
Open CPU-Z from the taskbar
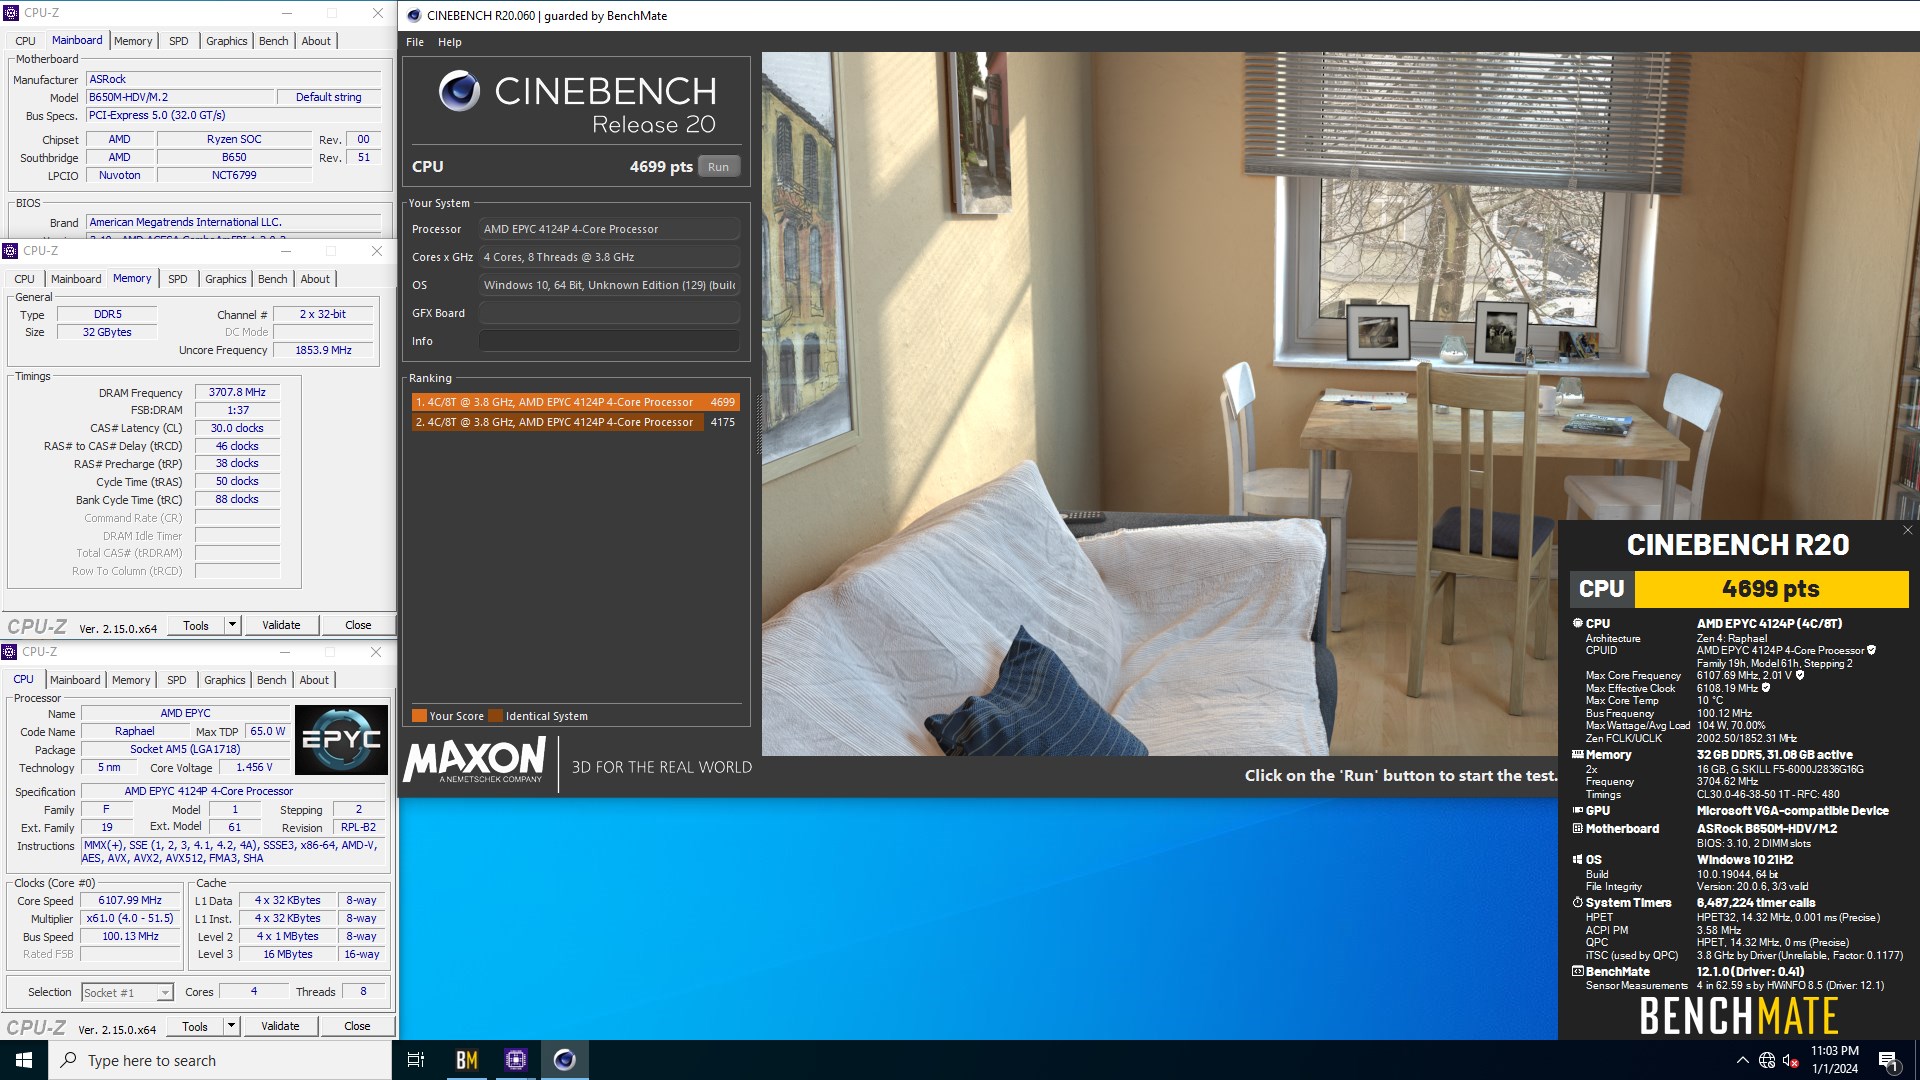(516, 1060)
